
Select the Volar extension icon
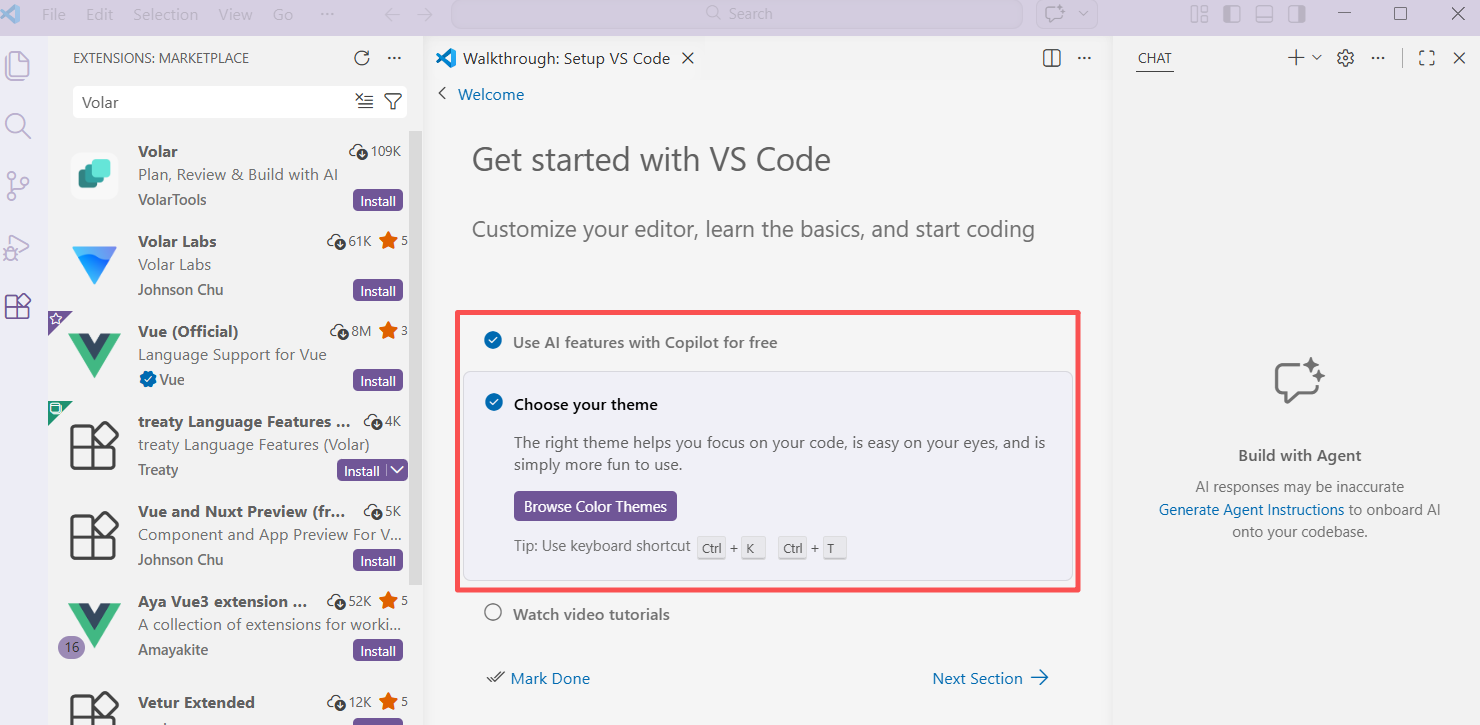point(95,175)
